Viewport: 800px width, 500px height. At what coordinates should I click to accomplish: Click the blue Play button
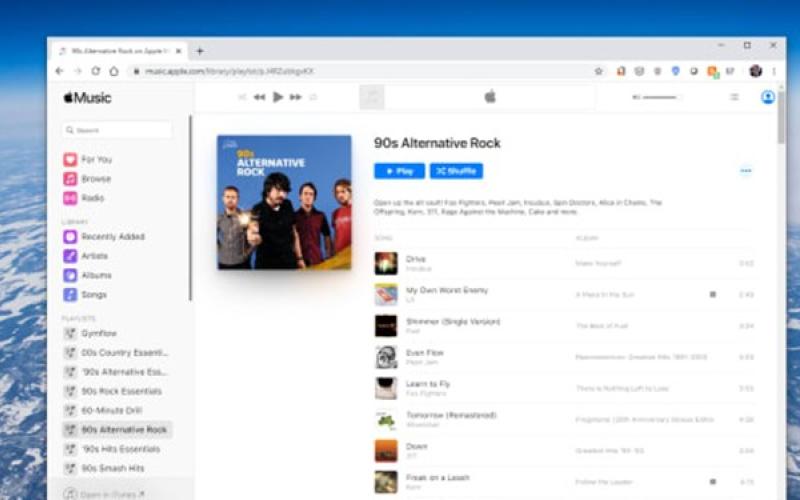(x=399, y=171)
